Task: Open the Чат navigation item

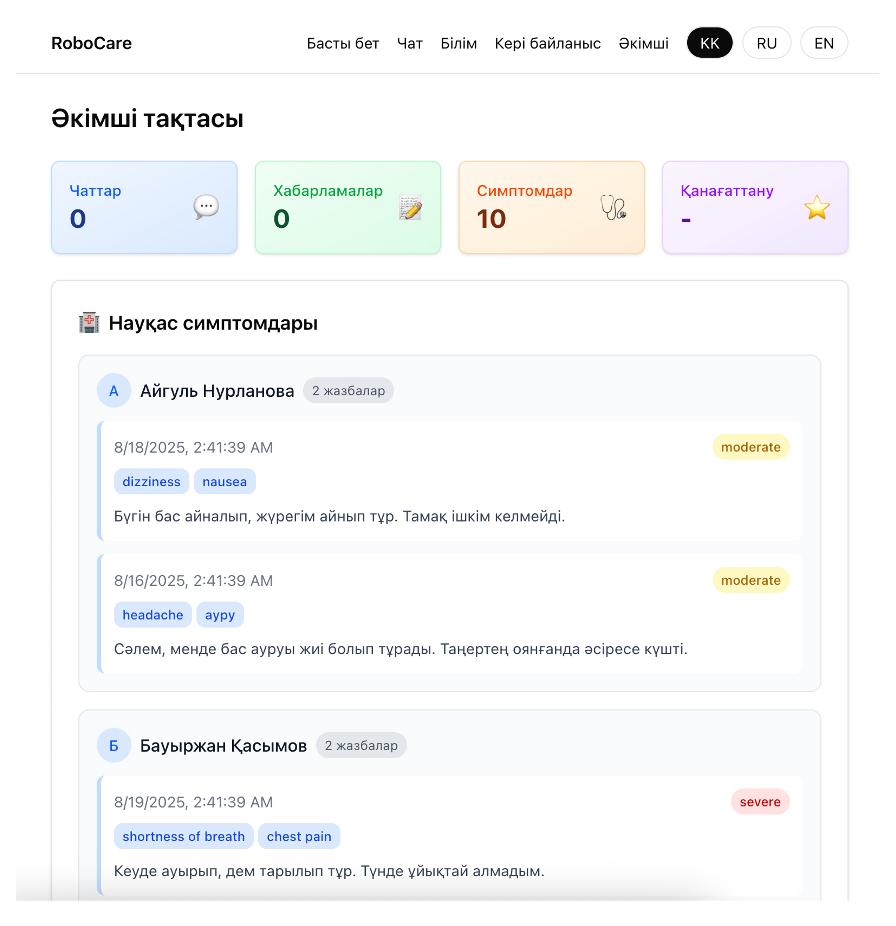Action: pyautogui.click(x=410, y=43)
